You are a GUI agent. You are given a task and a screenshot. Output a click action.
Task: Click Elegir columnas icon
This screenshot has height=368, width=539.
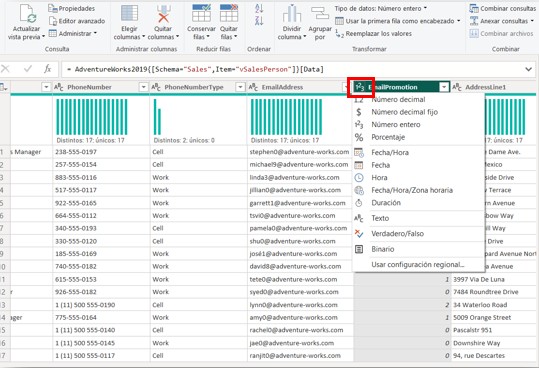tap(129, 13)
